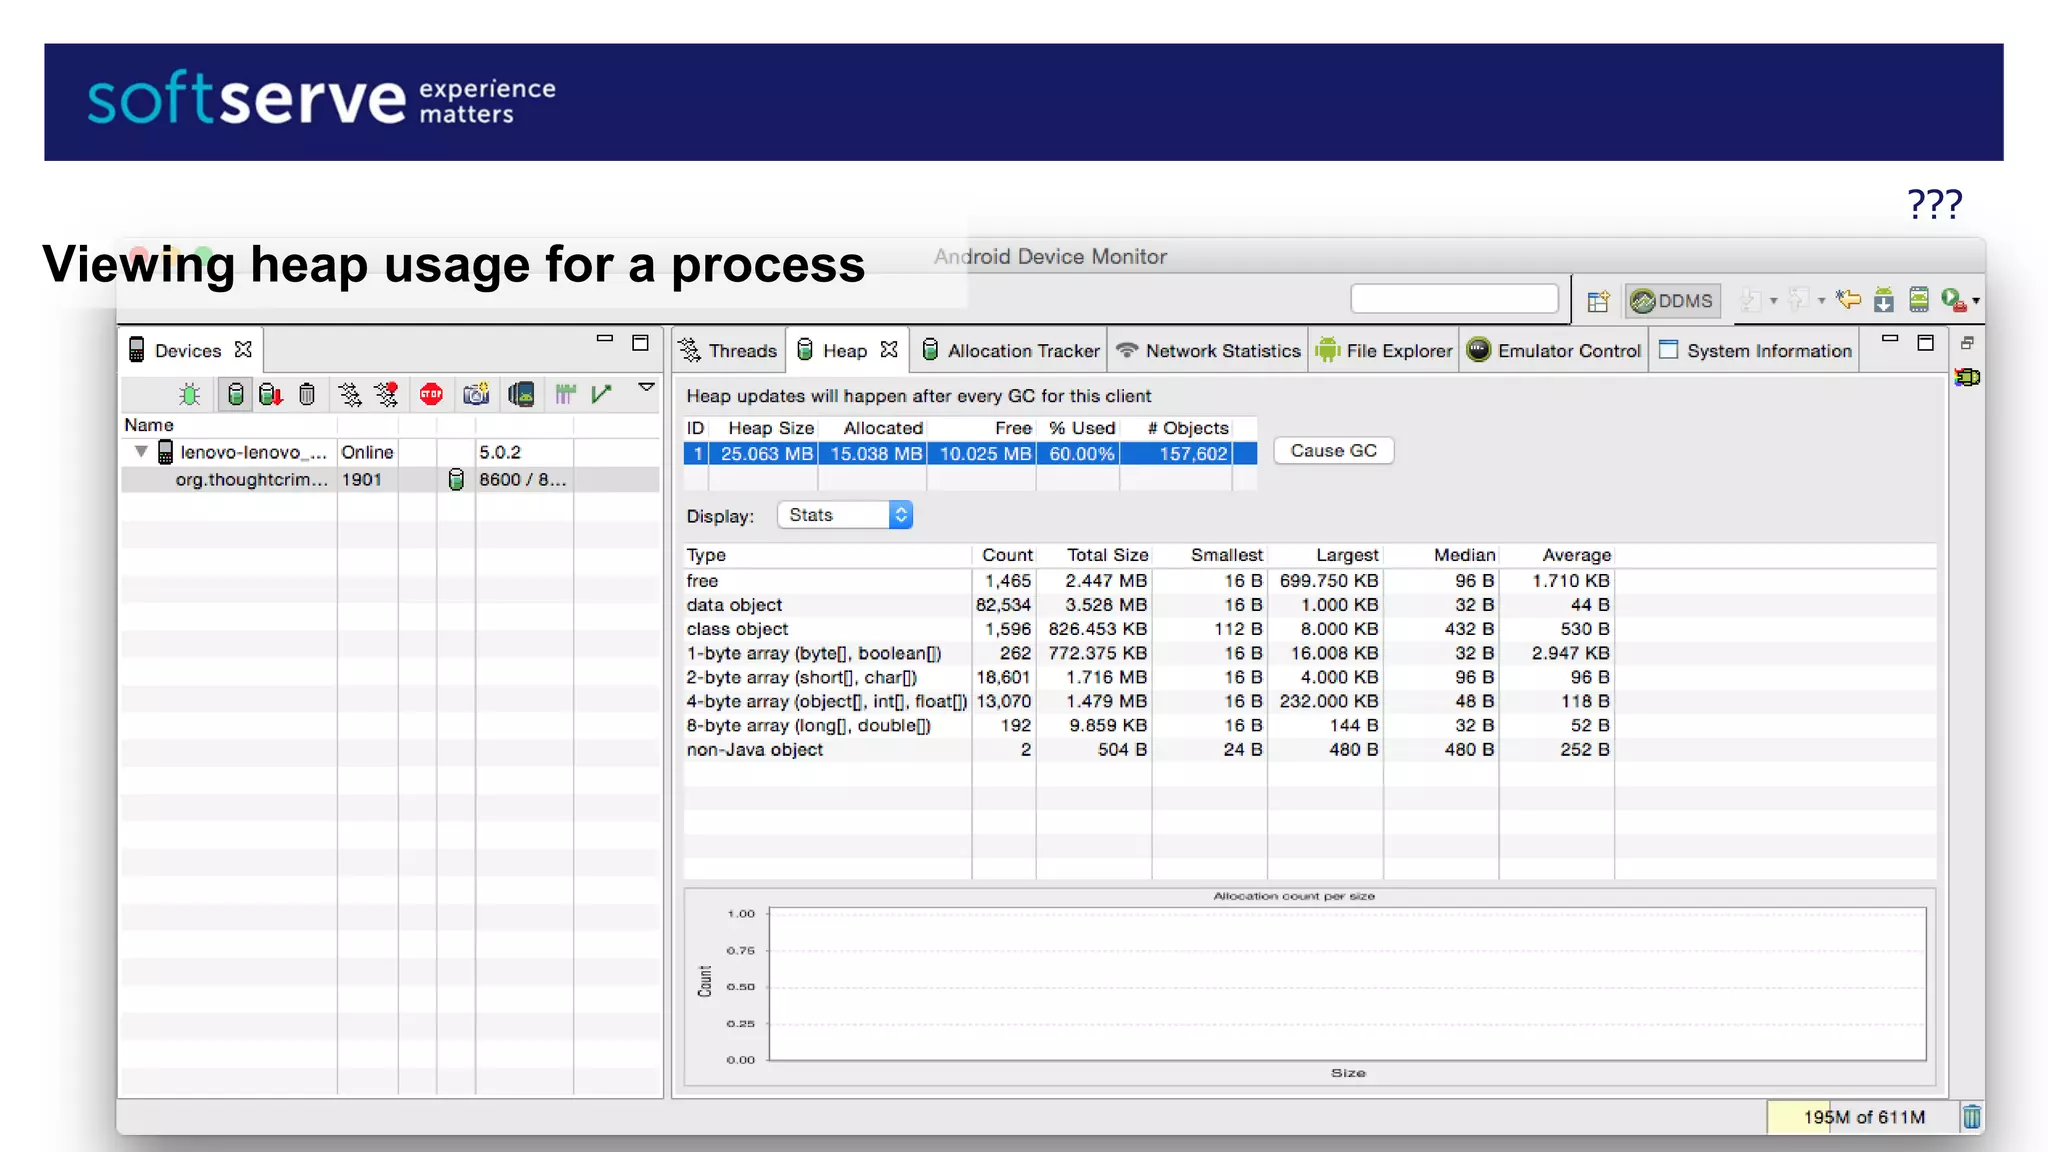This screenshot has width=2048, height=1152.
Task: Switch to the System Information tab
Action: coord(1755,351)
